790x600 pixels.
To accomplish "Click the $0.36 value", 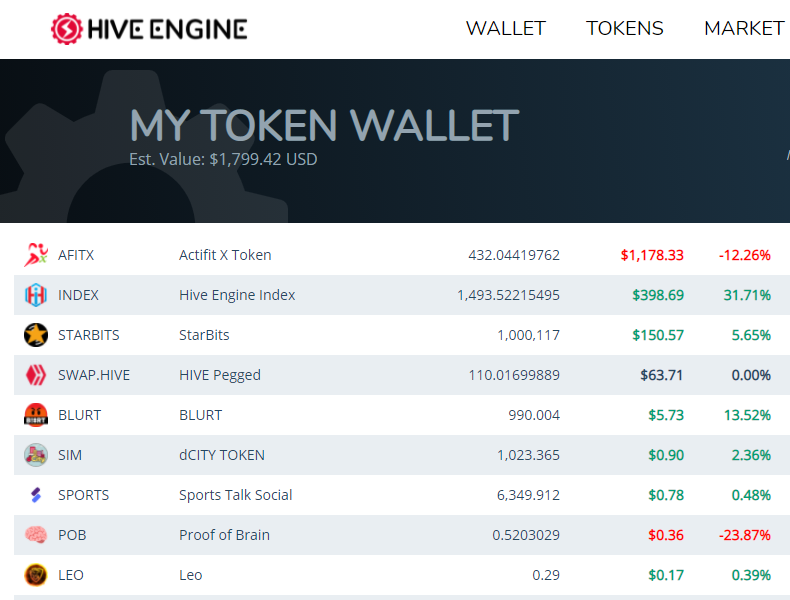I will [666, 535].
